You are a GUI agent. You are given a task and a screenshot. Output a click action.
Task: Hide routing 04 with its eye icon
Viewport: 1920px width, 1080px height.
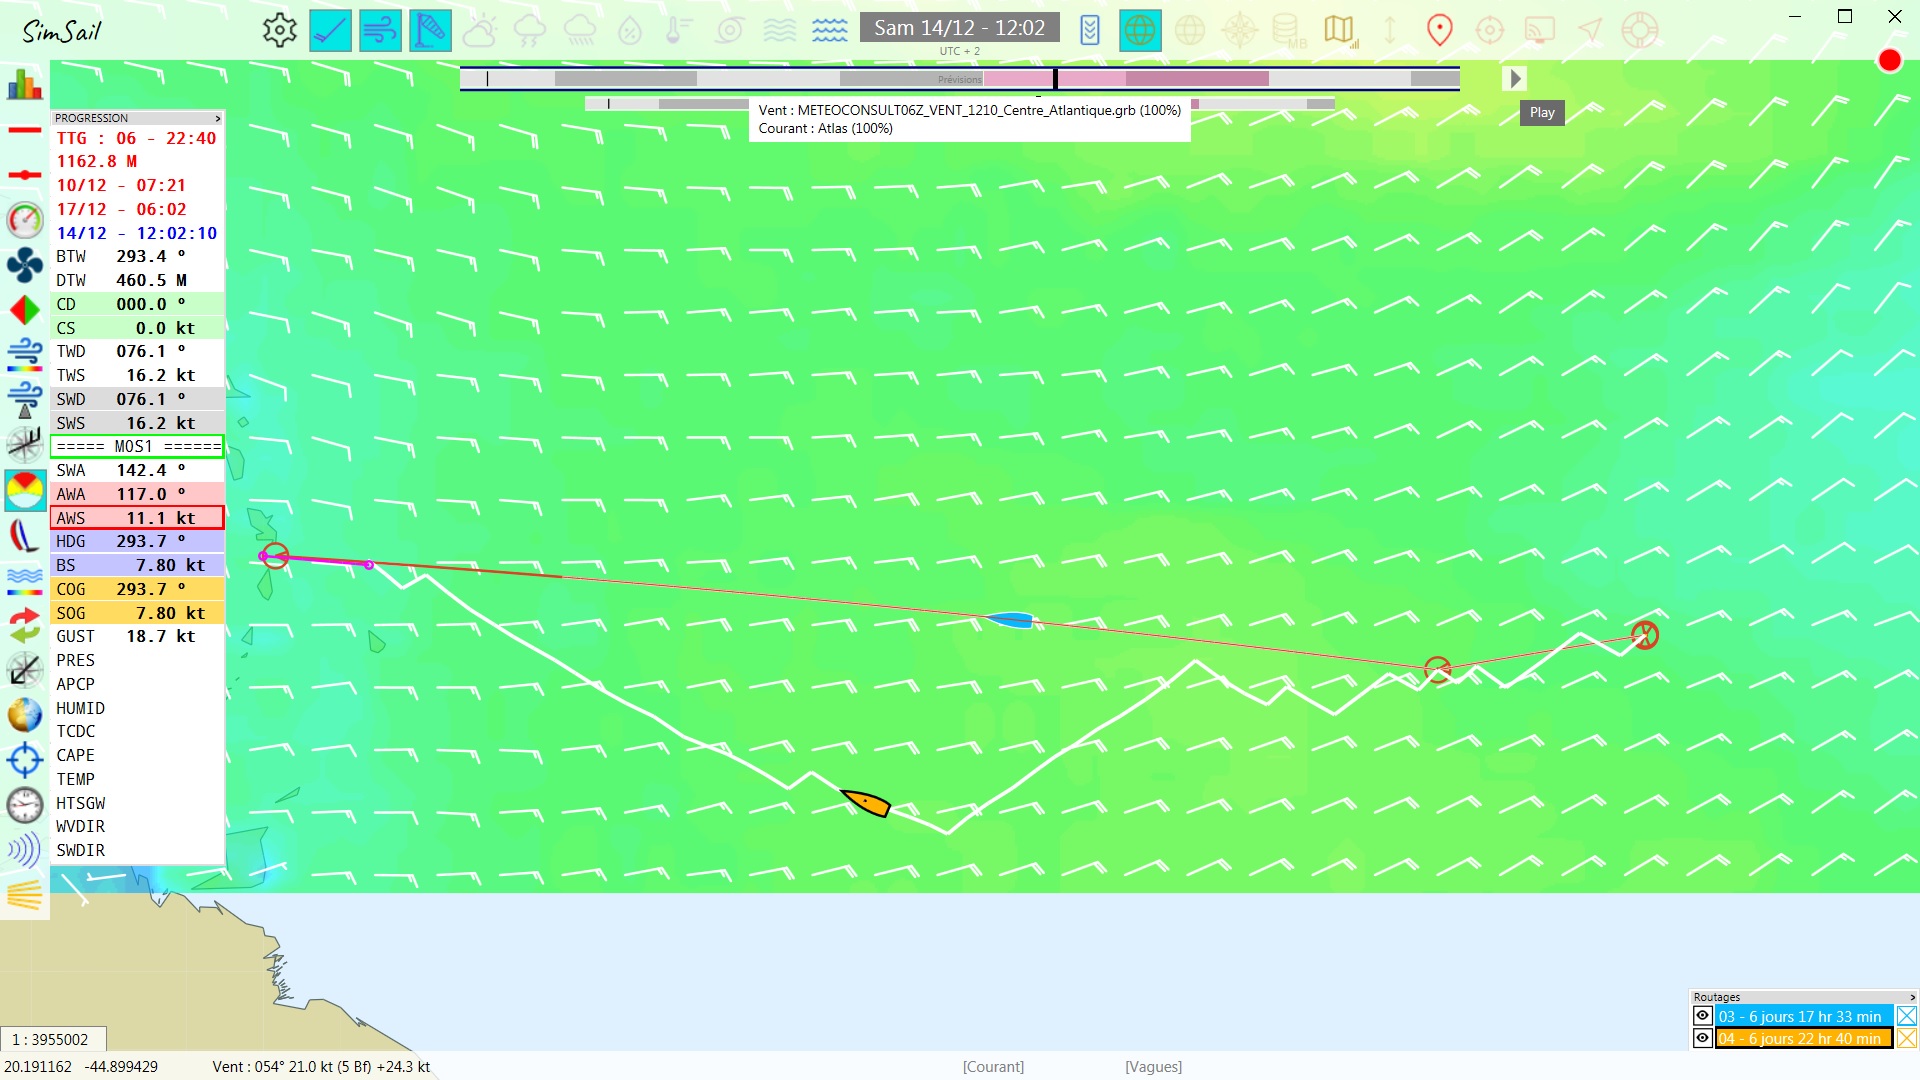[1702, 1038]
